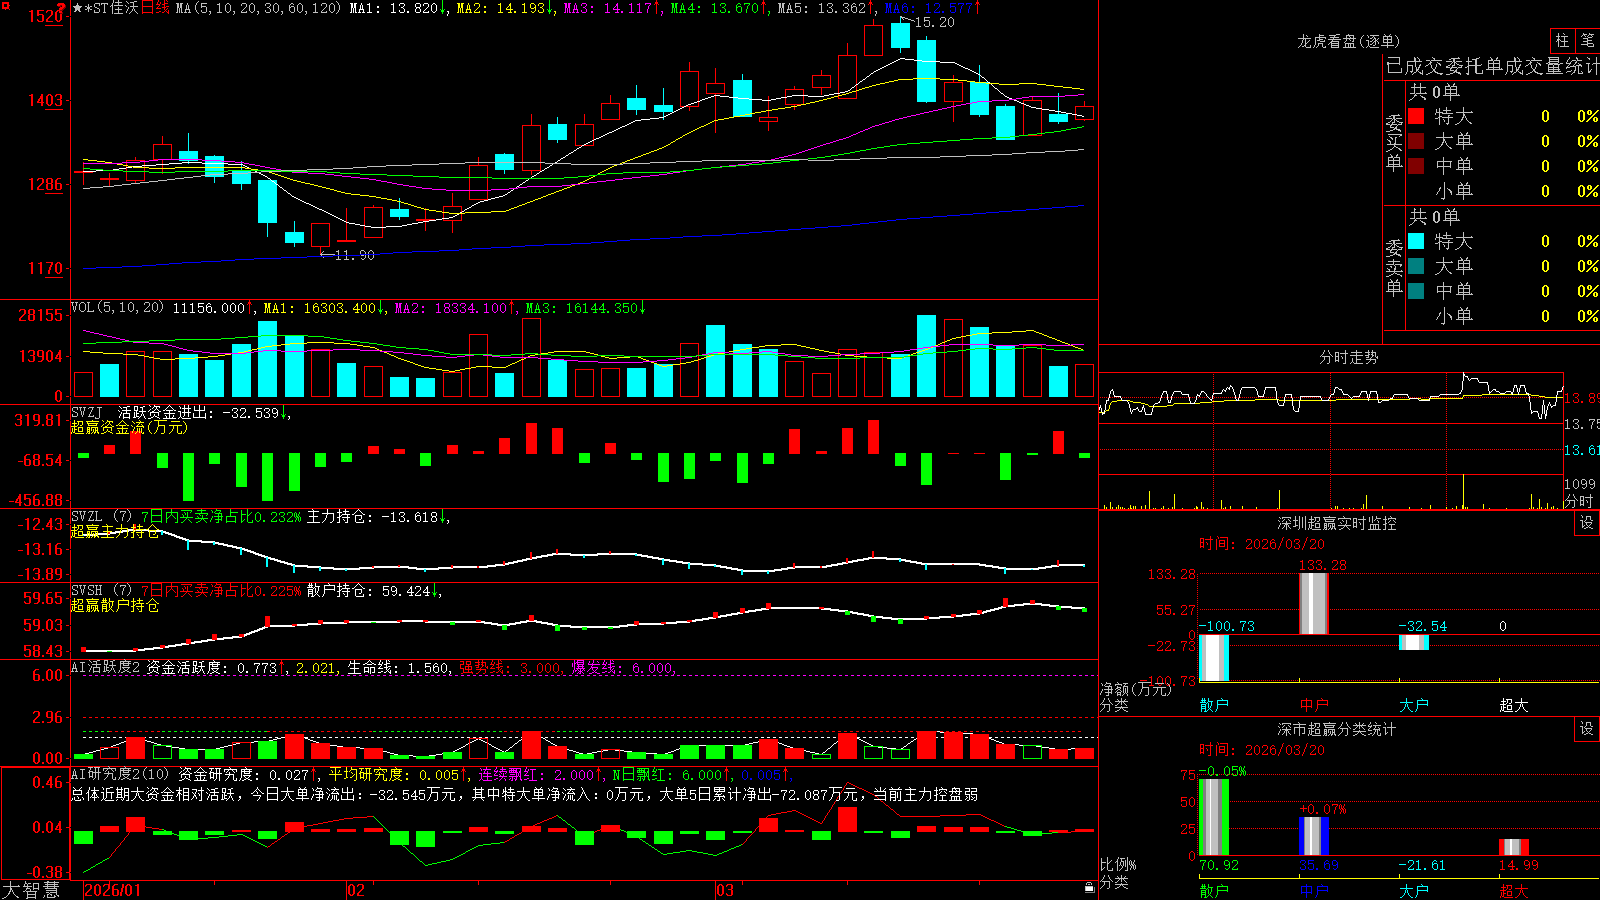Click the 日线 period selector label
The width and height of the screenshot is (1600, 900).
coord(155,8)
